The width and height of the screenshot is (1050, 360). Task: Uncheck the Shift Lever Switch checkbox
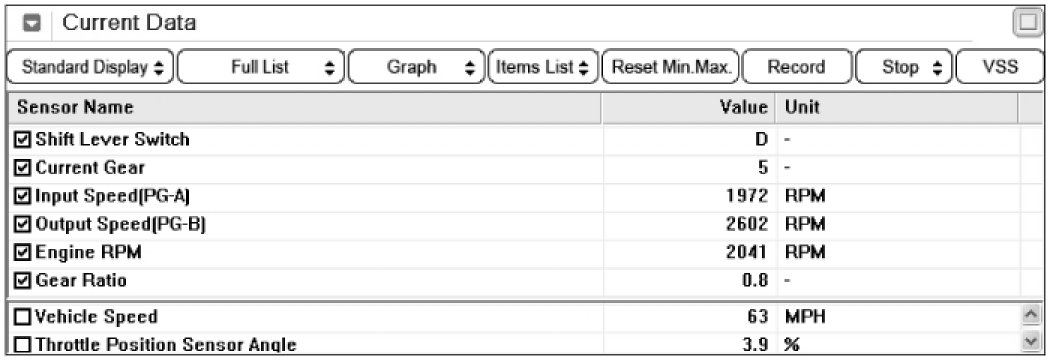[22, 139]
